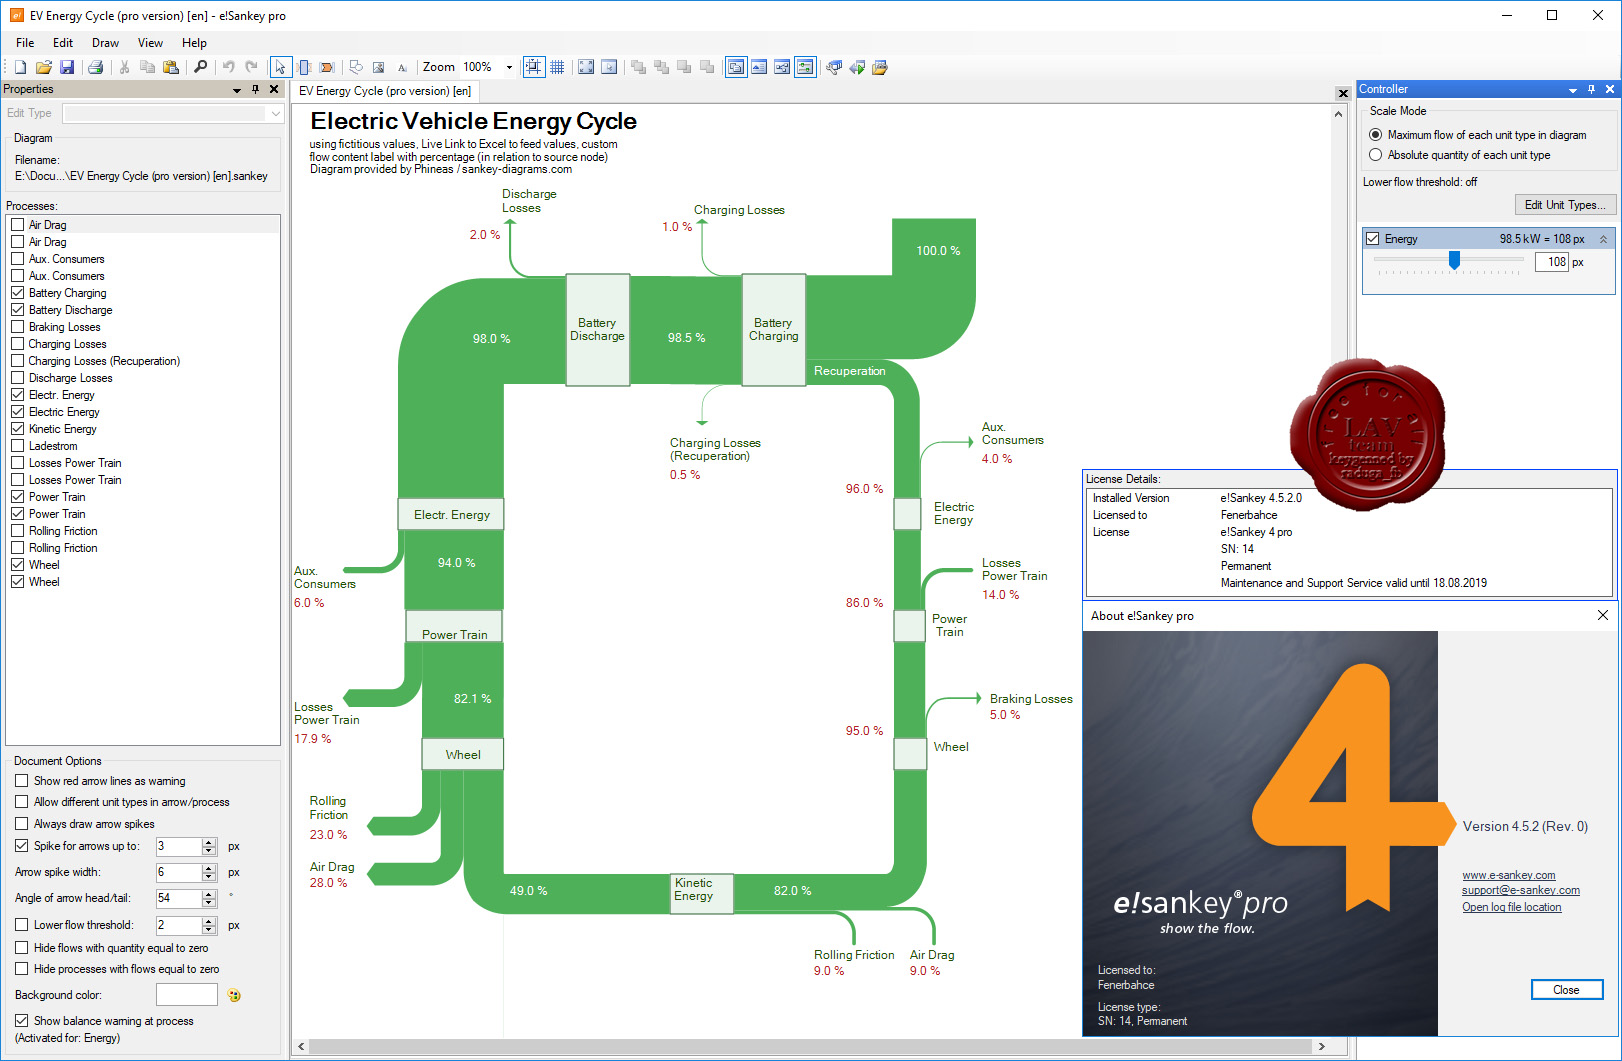Enable Show red arrow lines as warning

click(x=21, y=781)
